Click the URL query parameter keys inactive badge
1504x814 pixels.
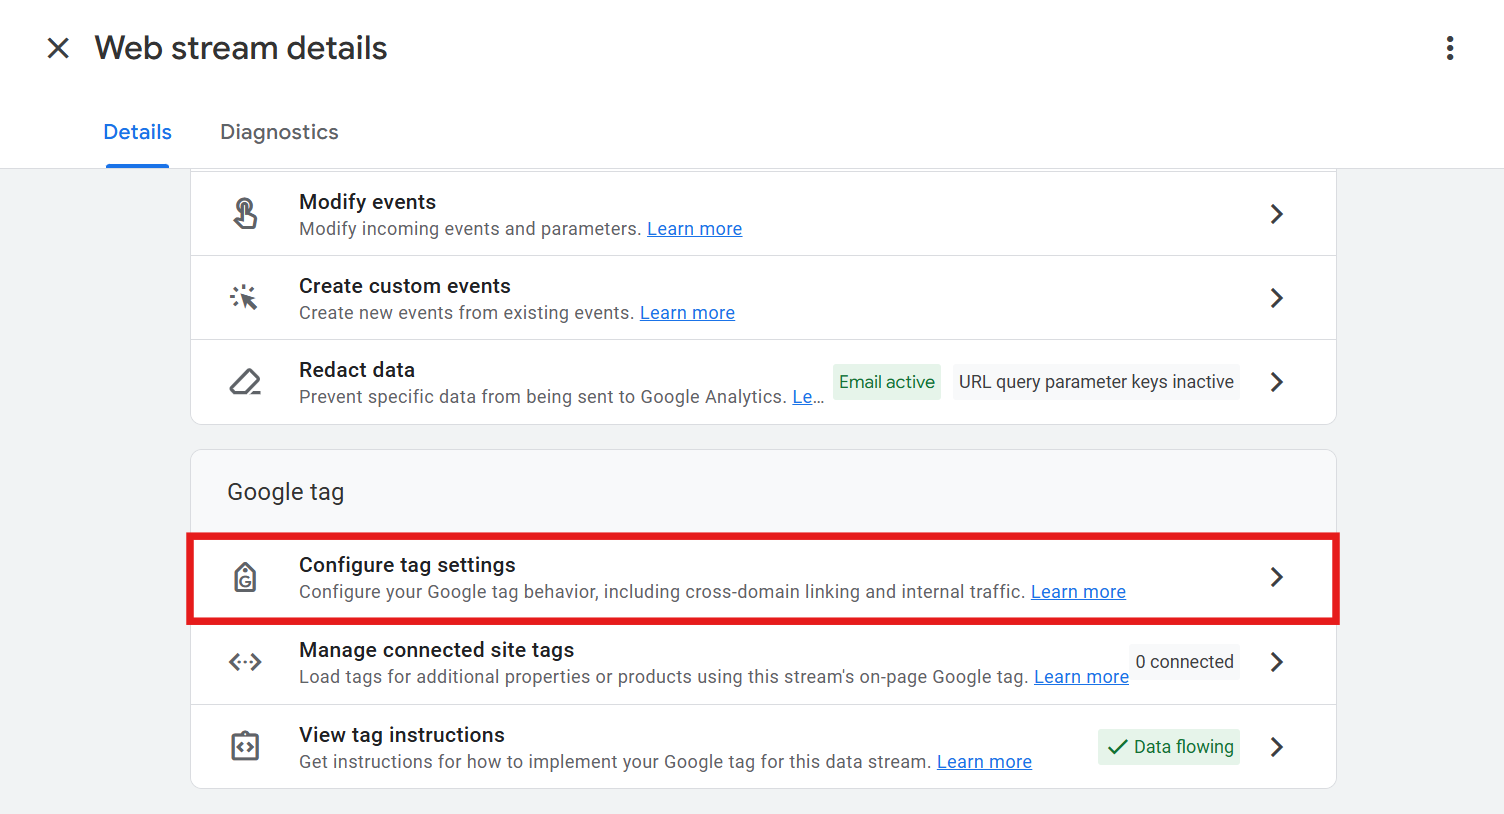(x=1096, y=382)
